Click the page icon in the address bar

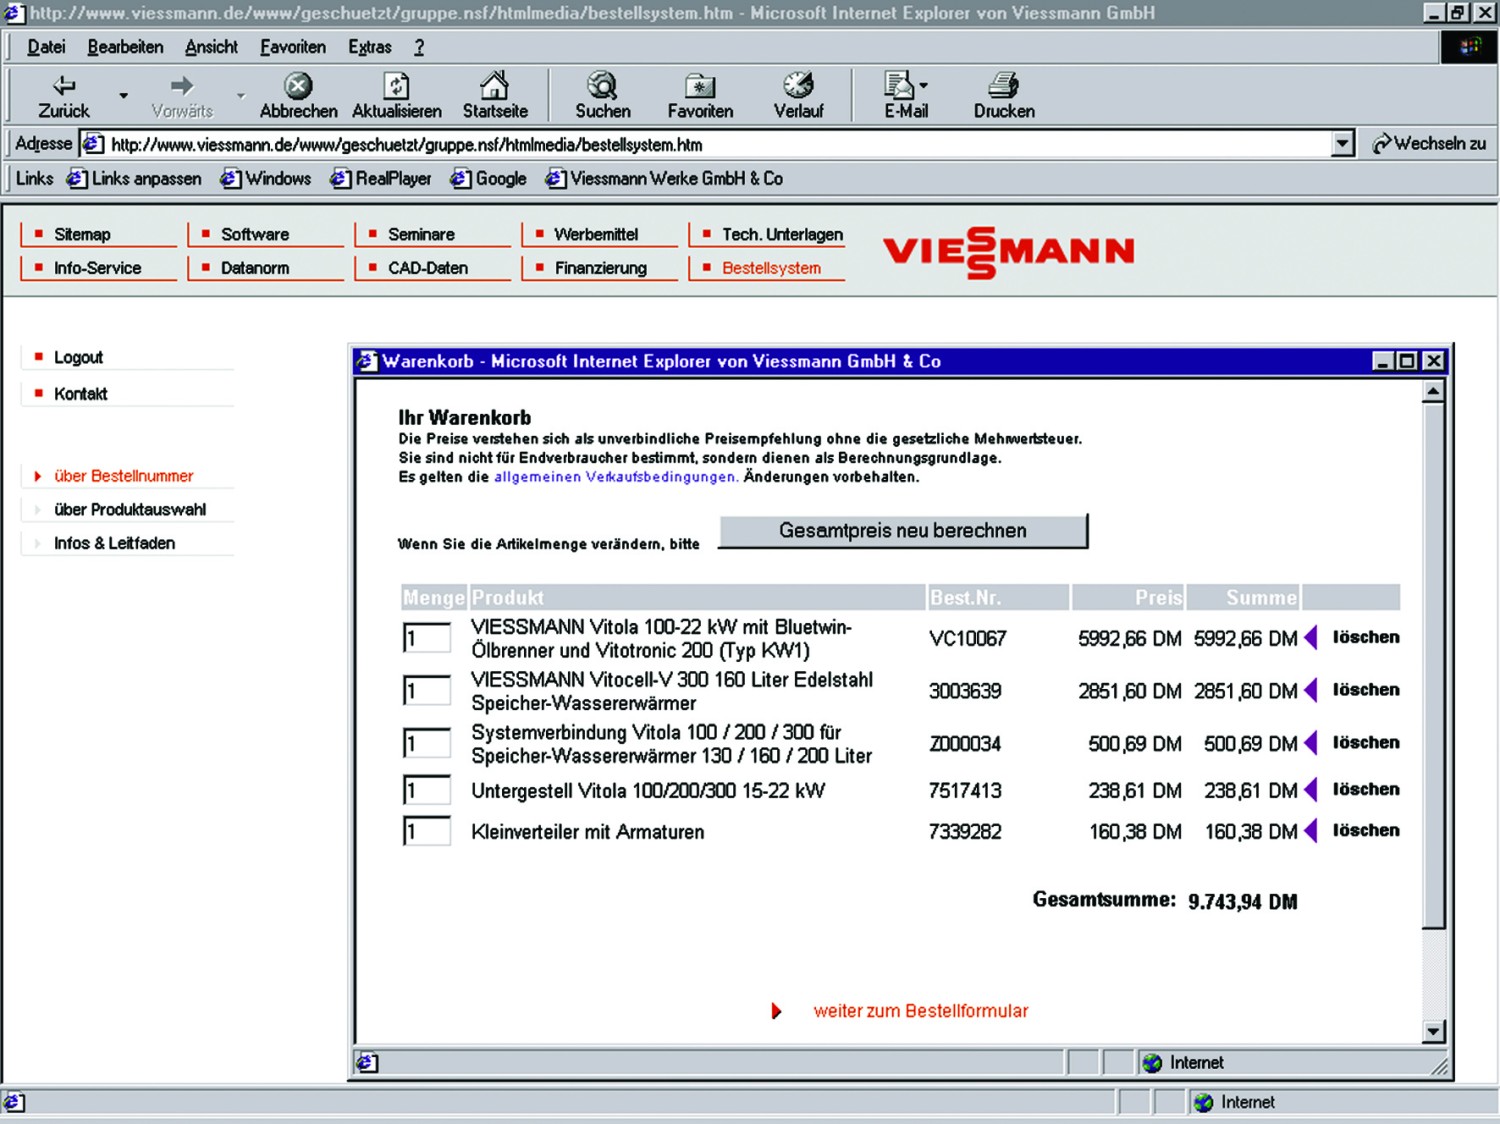pos(93,144)
